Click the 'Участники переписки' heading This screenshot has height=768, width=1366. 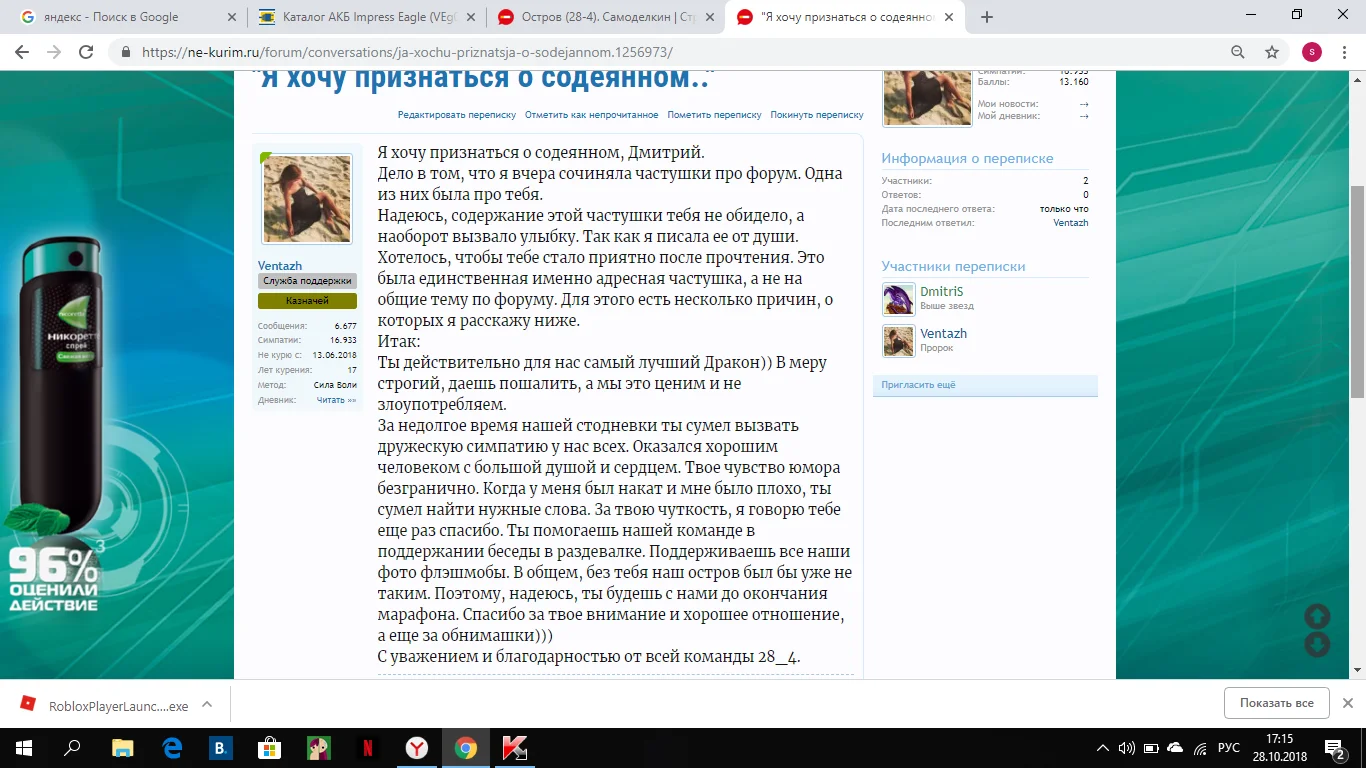[953, 266]
